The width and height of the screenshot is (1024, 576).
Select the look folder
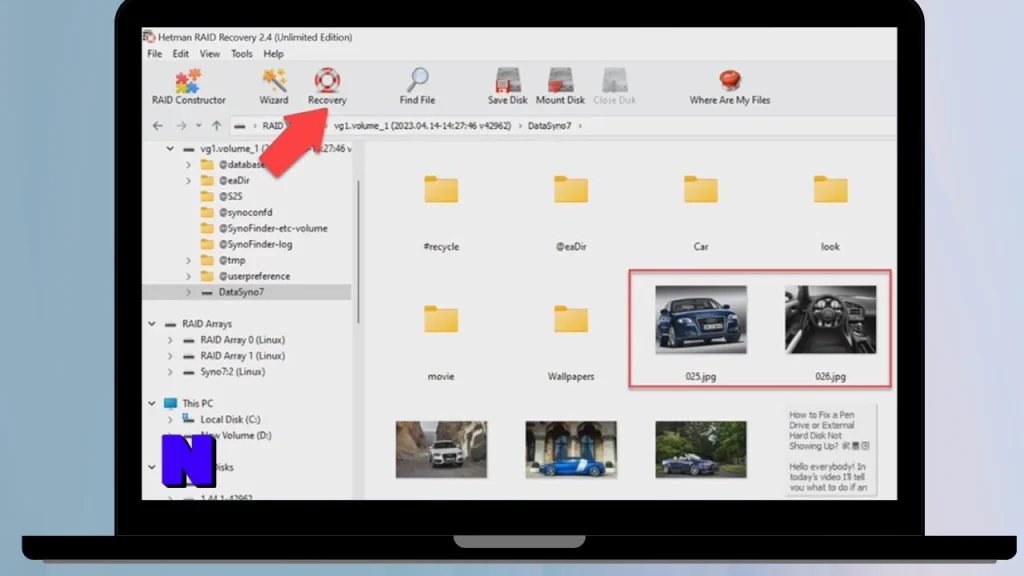pyautogui.click(x=830, y=189)
